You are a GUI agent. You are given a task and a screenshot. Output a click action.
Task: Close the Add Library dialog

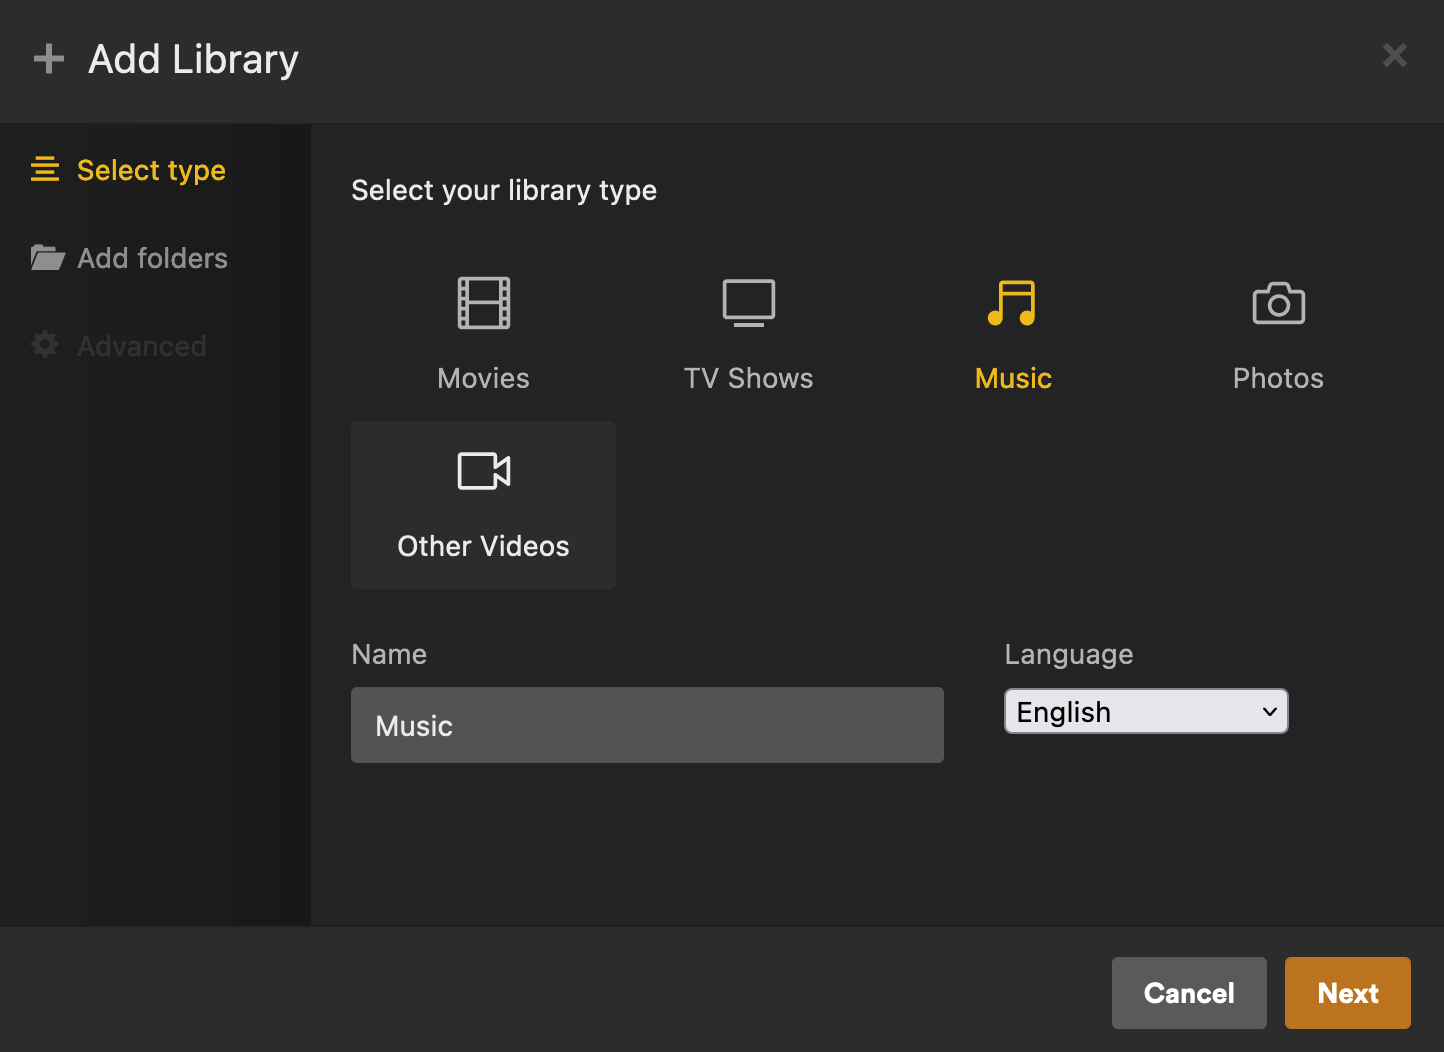[1394, 55]
